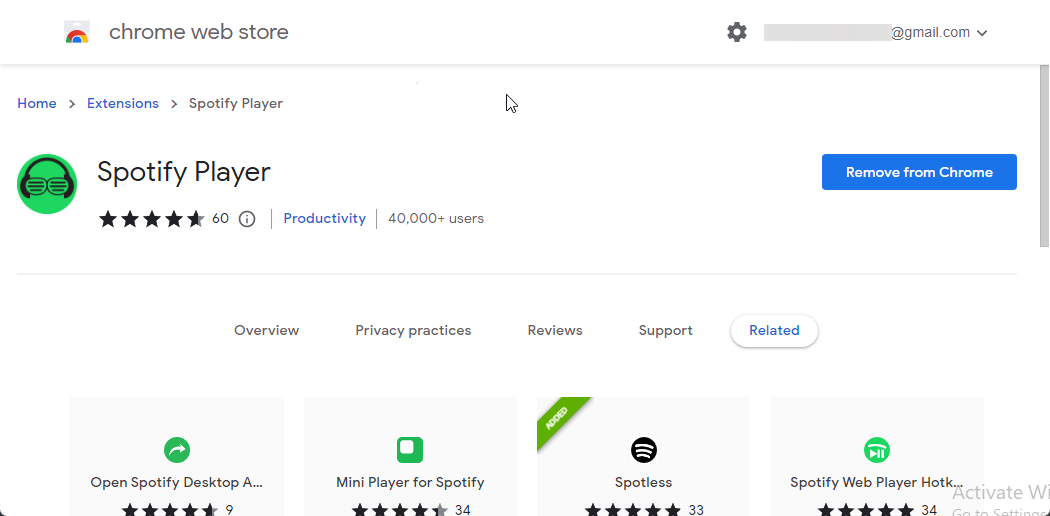The width and height of the screenshot is (1050, 516).
Task: Click the five-star rating of Spotify Player
Action: pos(151,219)
